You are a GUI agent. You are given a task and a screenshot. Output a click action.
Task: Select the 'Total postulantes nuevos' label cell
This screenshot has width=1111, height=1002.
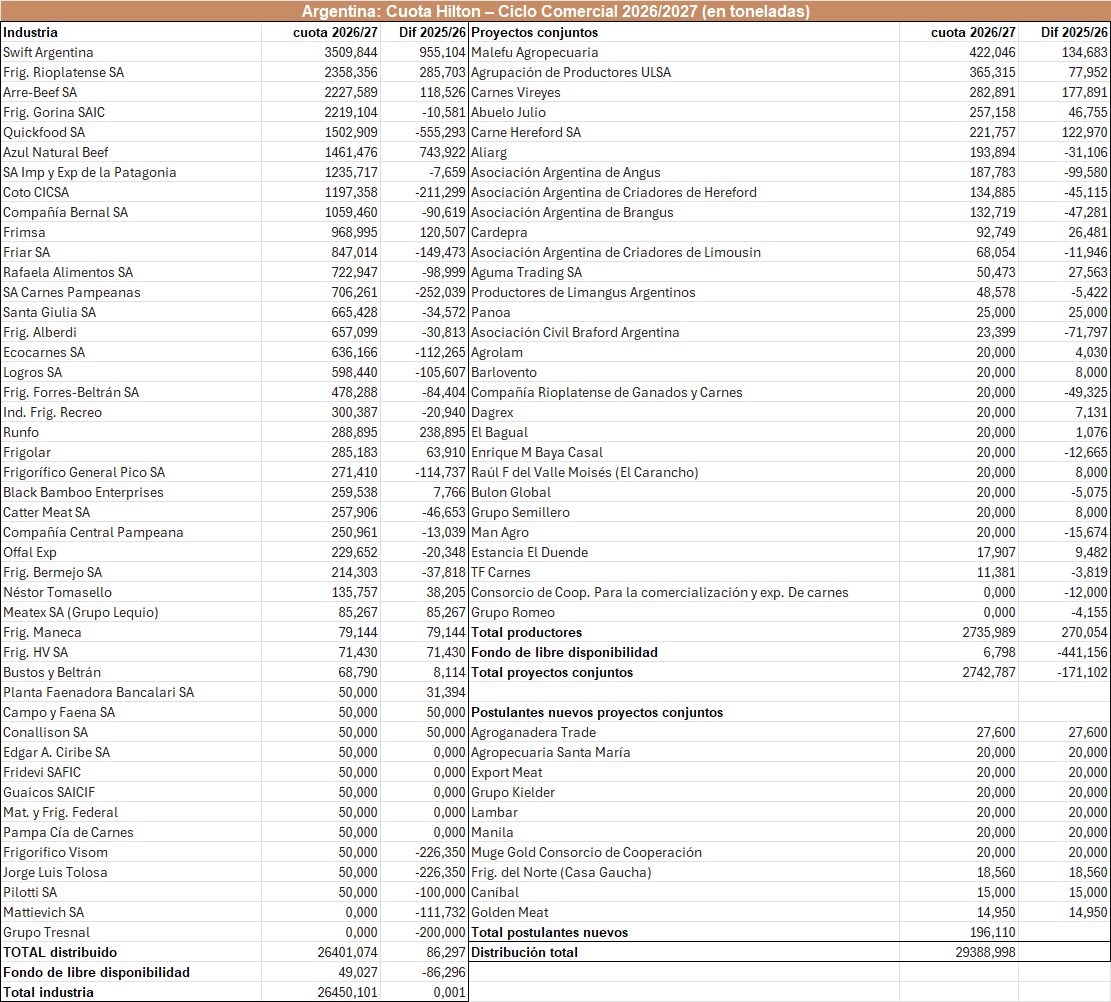coord(684,933)
